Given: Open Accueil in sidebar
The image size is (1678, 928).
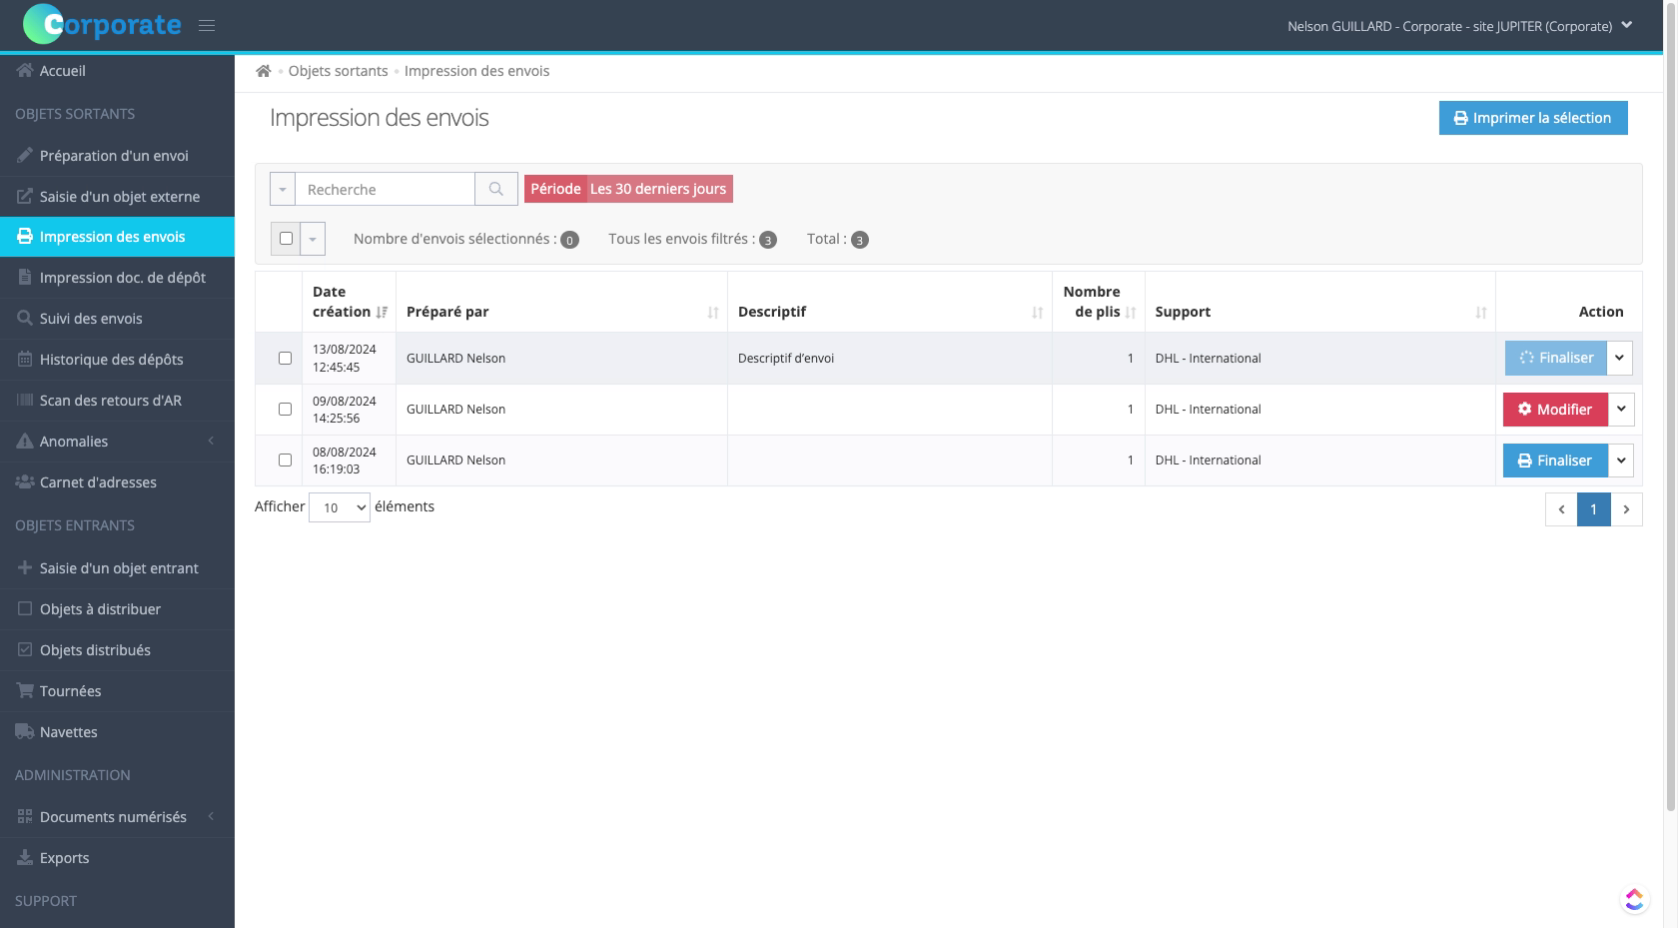Looking at the screenshot, I should pyautogui.click(x=117, y=71).
